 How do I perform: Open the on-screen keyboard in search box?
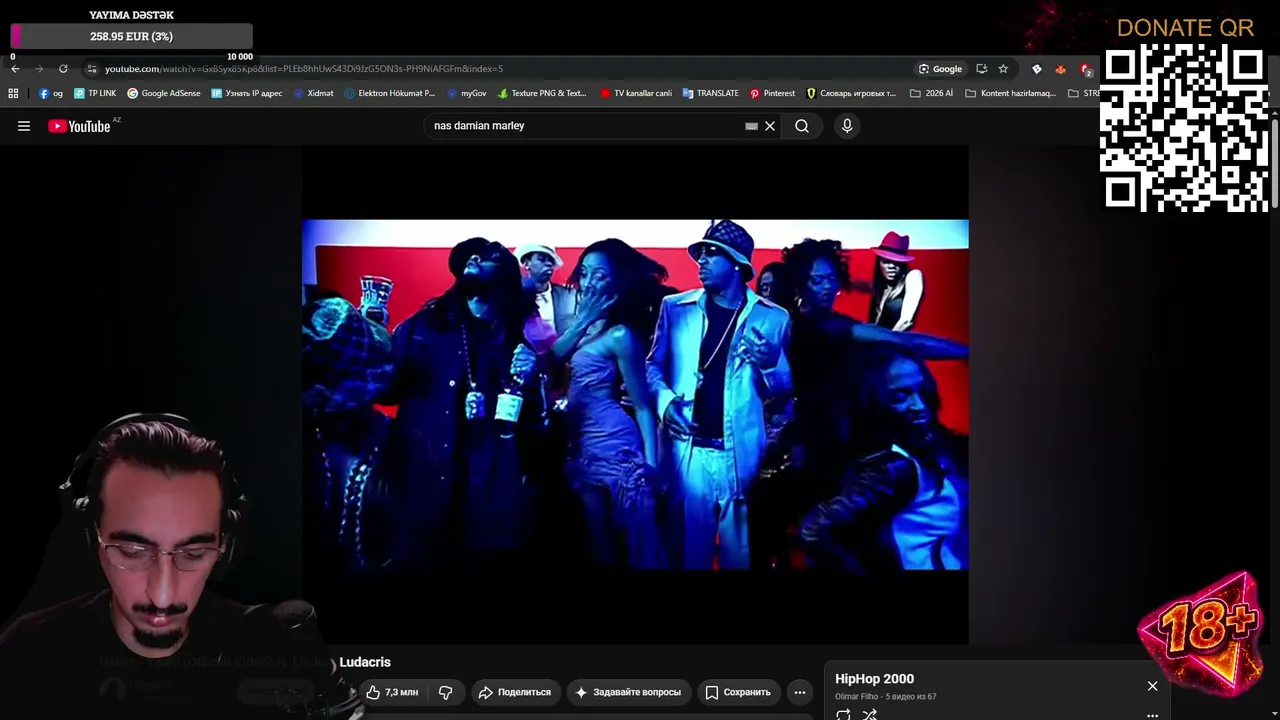point(751,126)
